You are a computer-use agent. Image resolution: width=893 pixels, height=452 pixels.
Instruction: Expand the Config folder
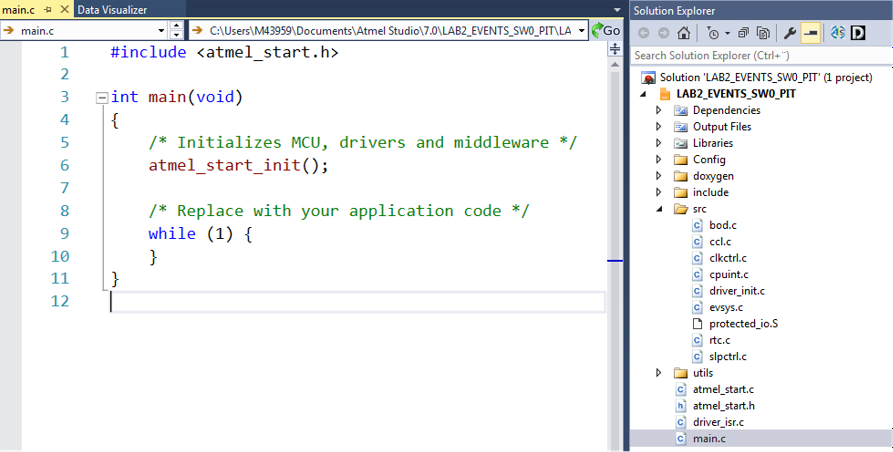click(658, 159)
